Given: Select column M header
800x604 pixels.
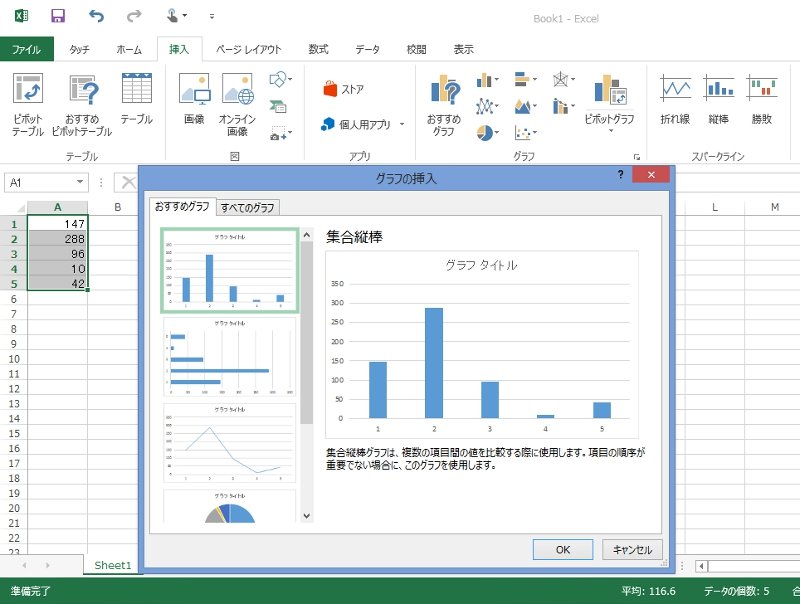Looking at the screenshot, I should [774, 207].
